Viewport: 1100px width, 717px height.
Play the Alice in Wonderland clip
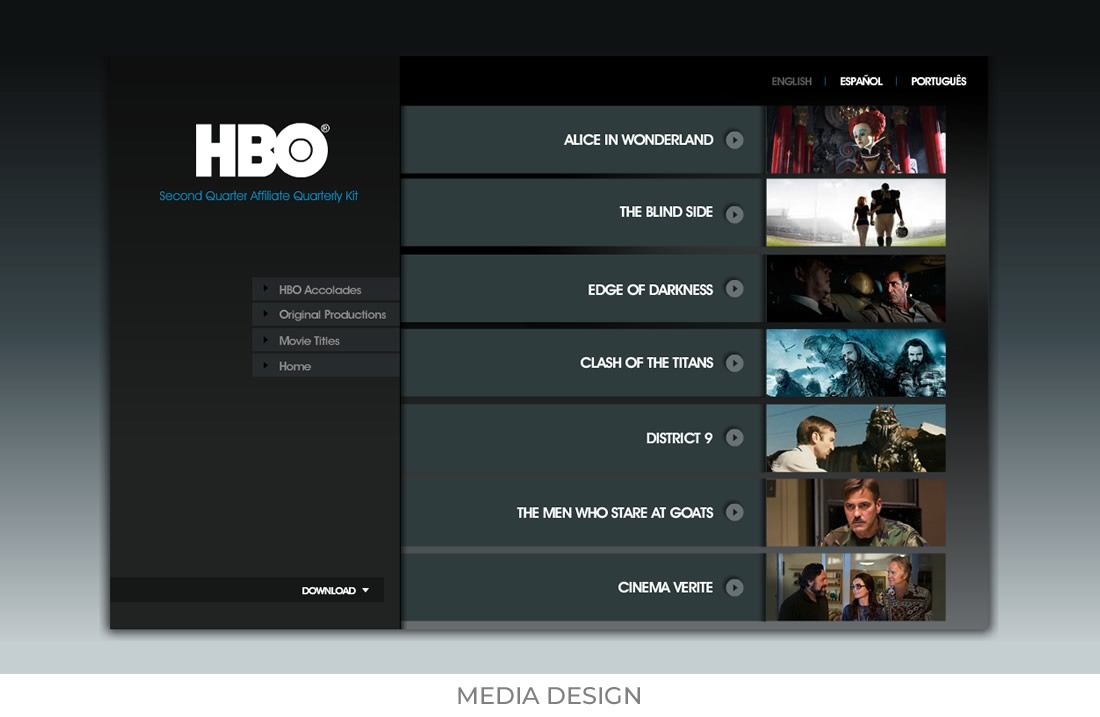coord(735,140)
